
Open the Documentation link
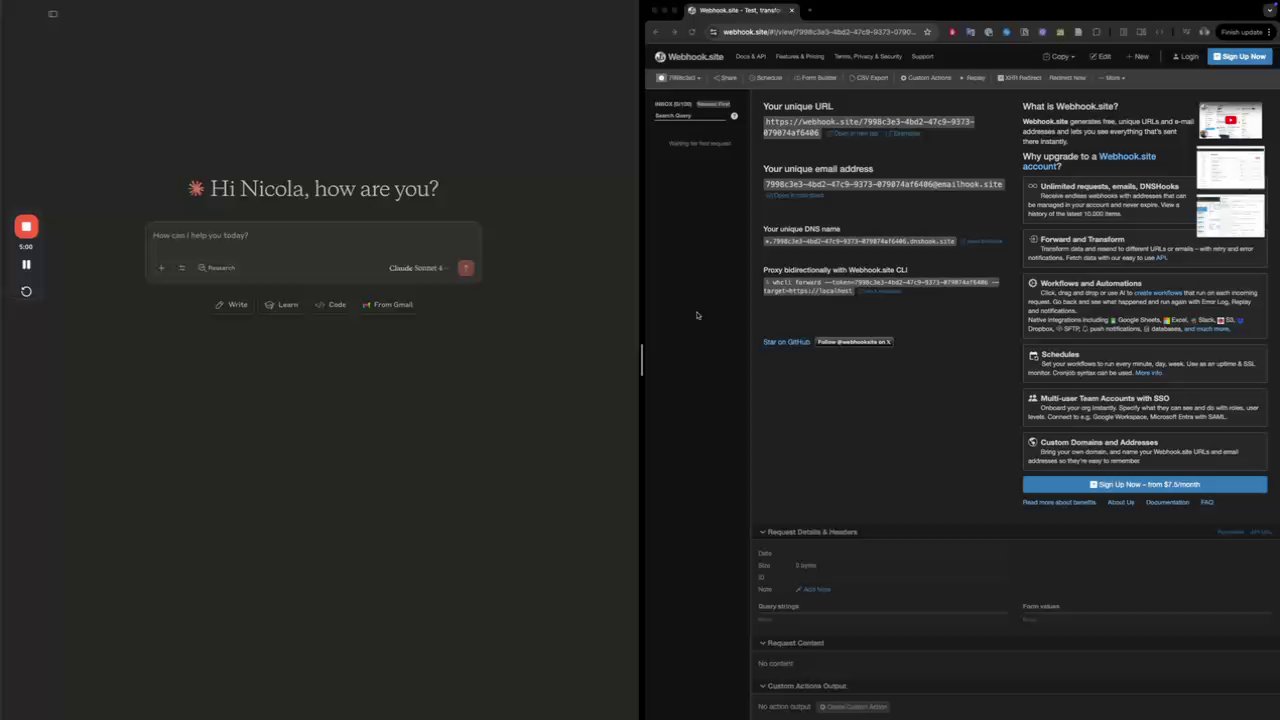tap(1167, 503)
